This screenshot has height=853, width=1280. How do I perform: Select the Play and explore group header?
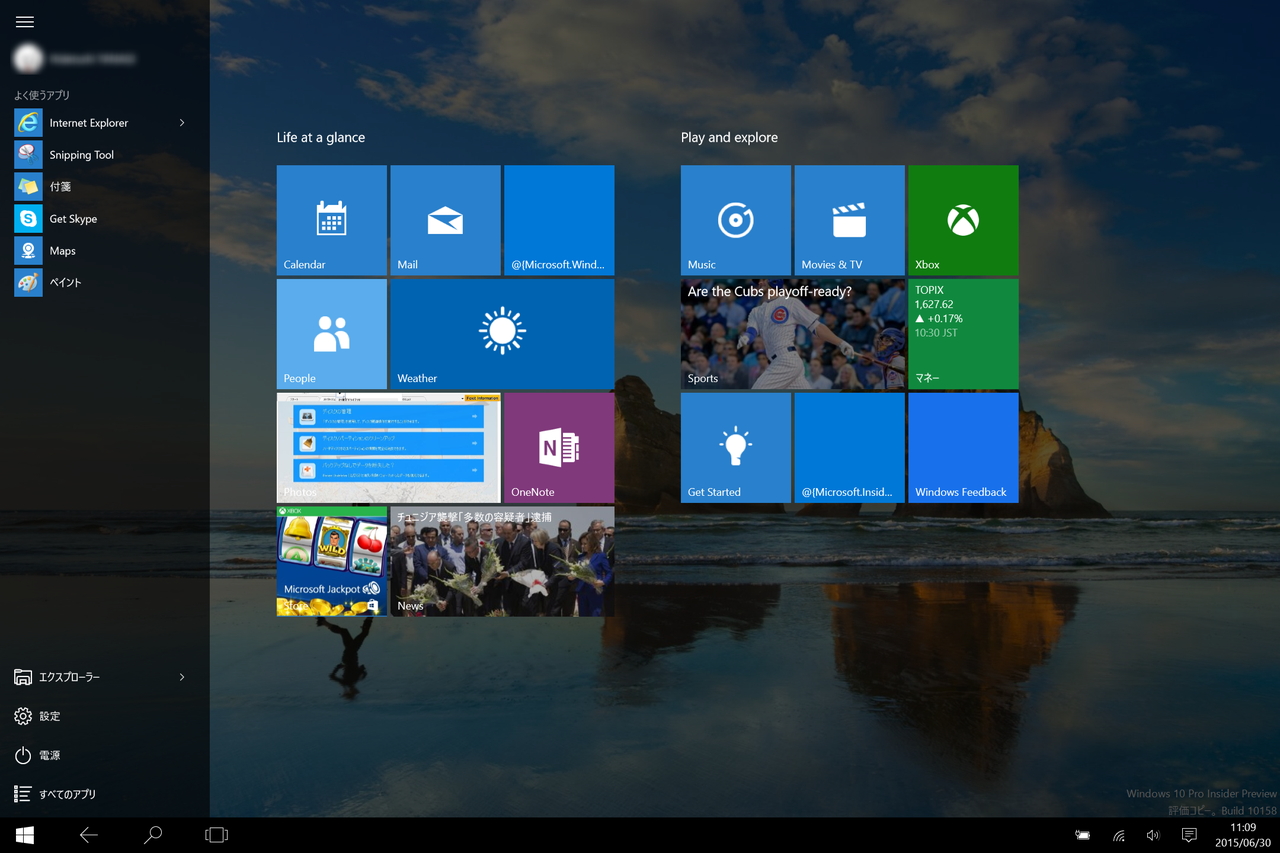point(729,138)
